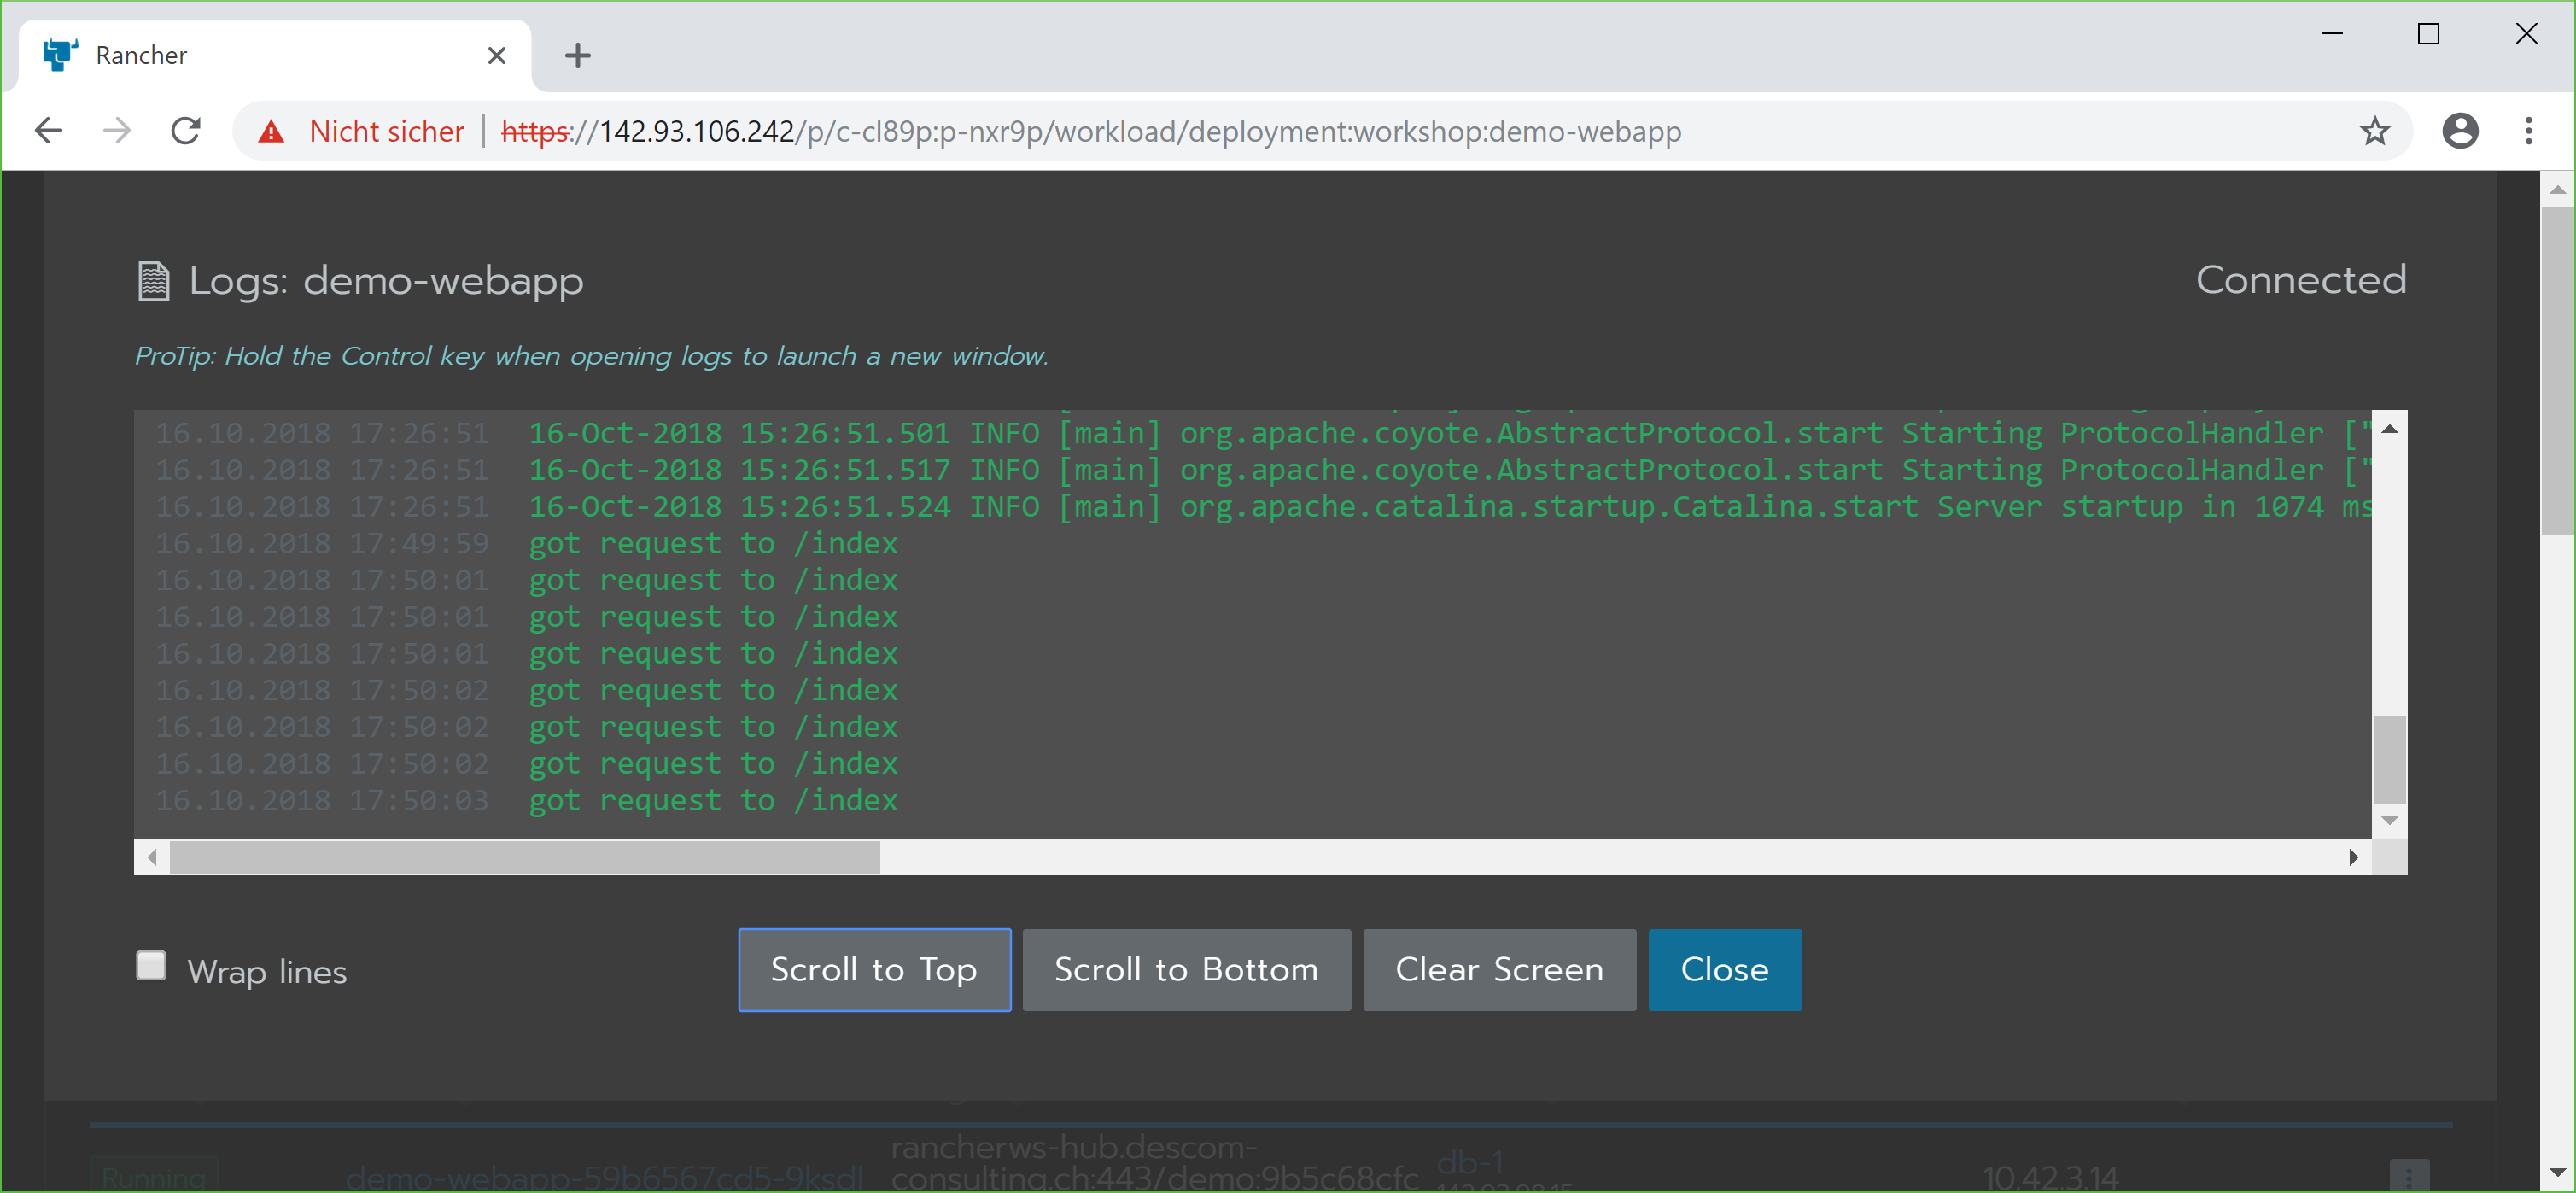Click the 'Connected' status text

coord(2301,280)
